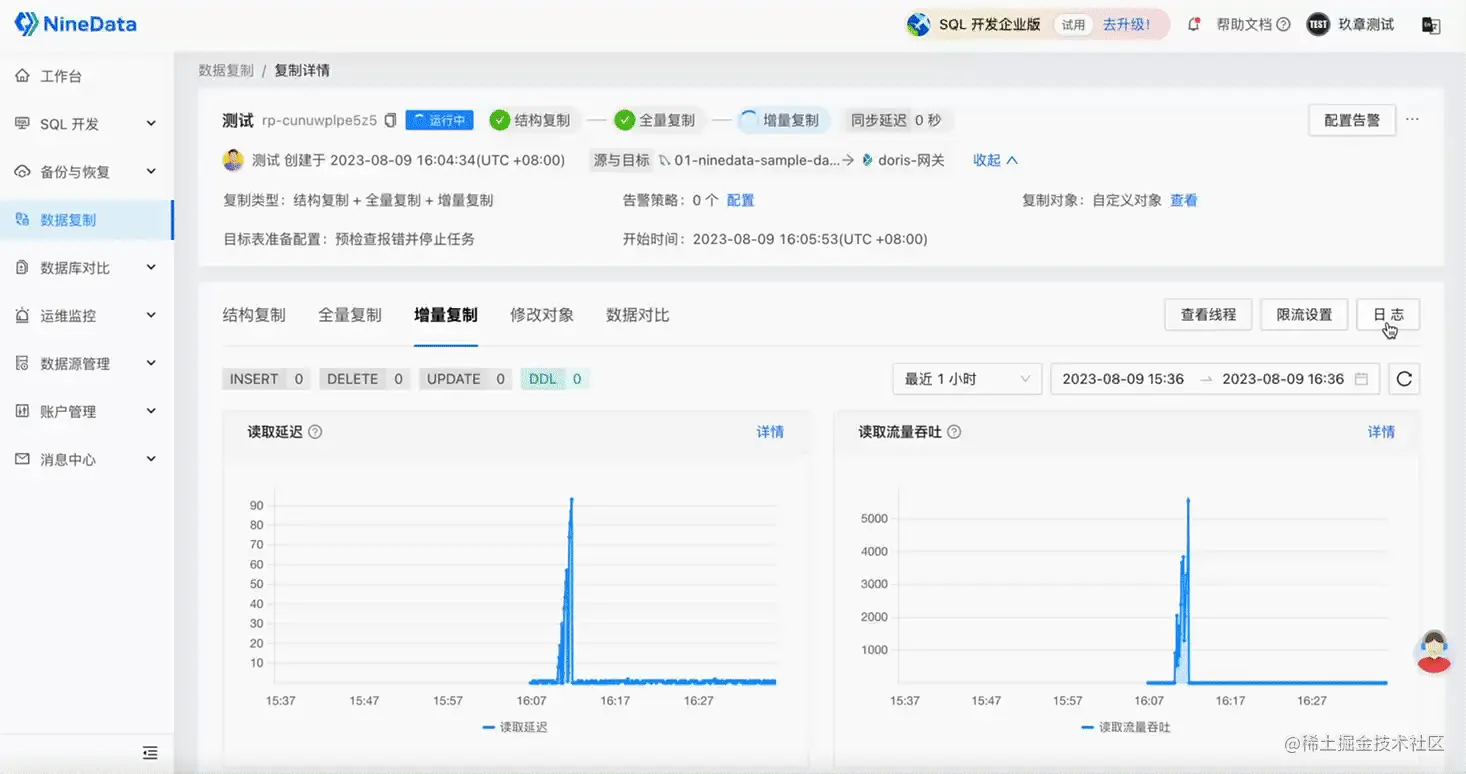Expand the 消息中心 sidebar chevron
Image resolution: width=1466 pixels, height=774 pixels.
tap(151, 460)
